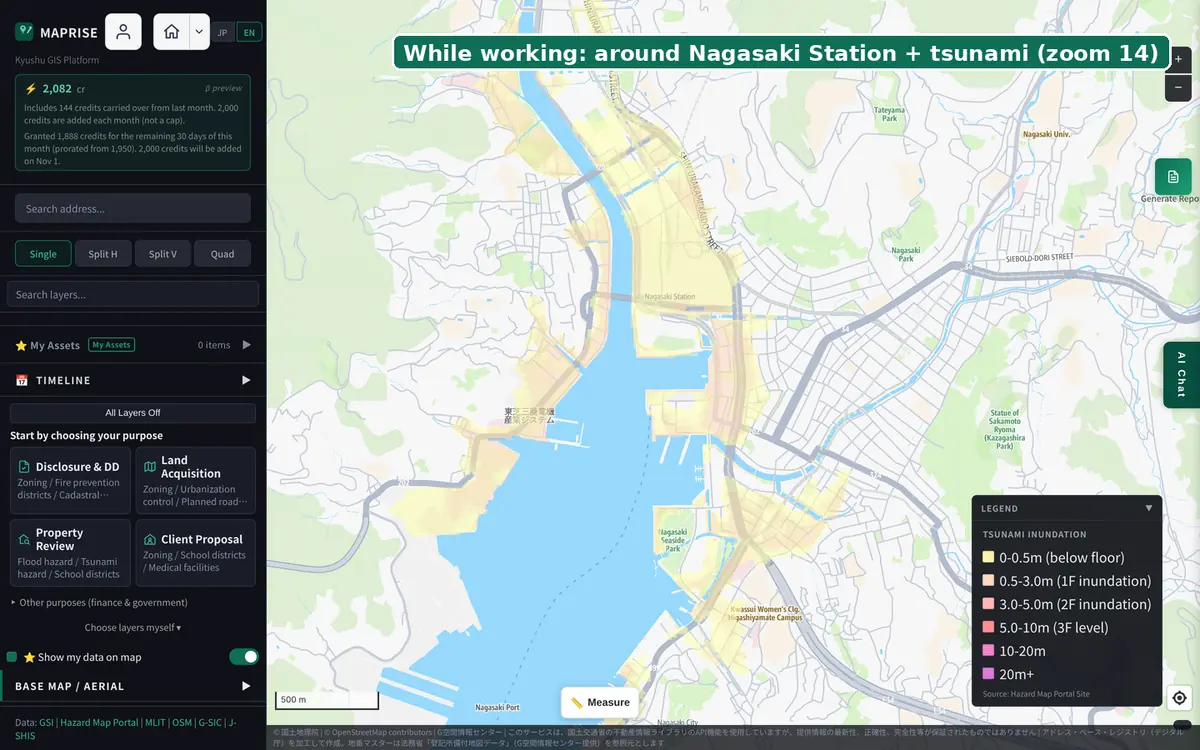Click the Client Proposal house icon
Screen dimensions: 1200x750
(x=150, y=540)
